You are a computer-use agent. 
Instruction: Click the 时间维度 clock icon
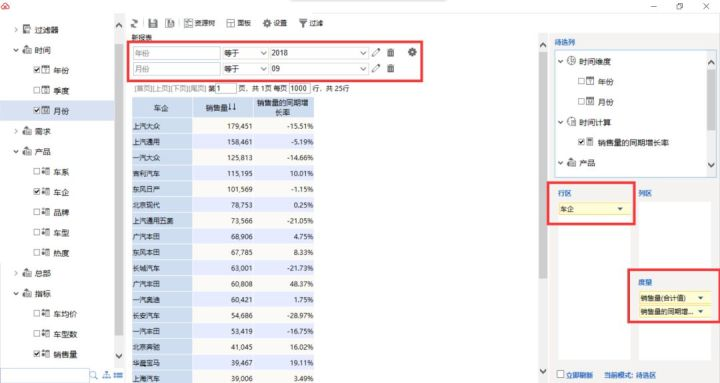[571, 61]
